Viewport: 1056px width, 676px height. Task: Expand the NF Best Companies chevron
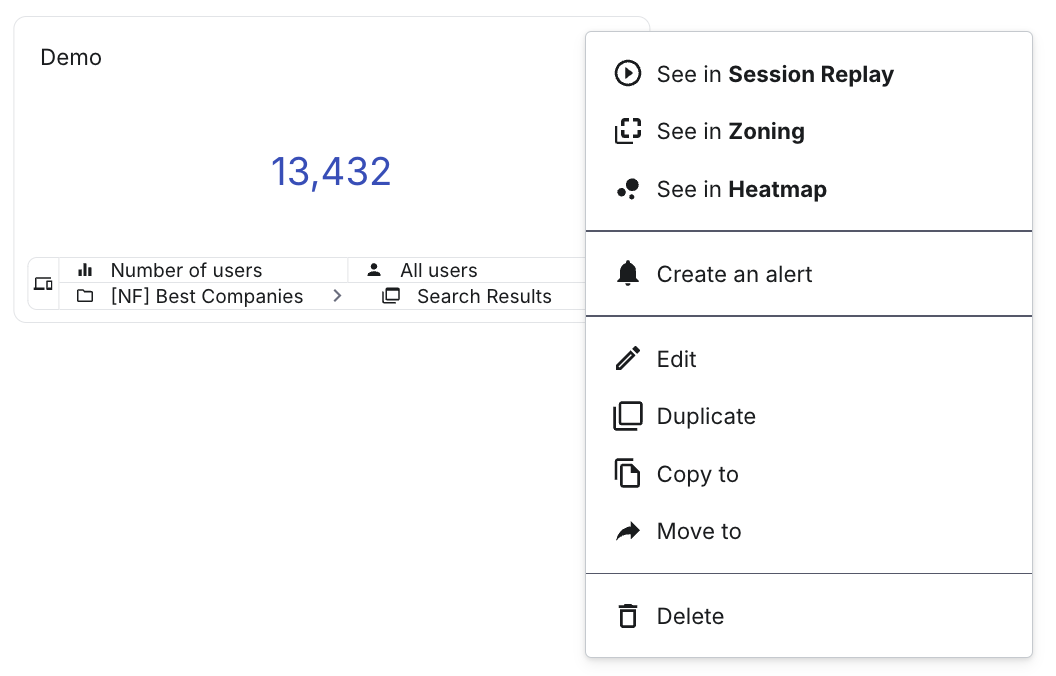coord(337,295)
